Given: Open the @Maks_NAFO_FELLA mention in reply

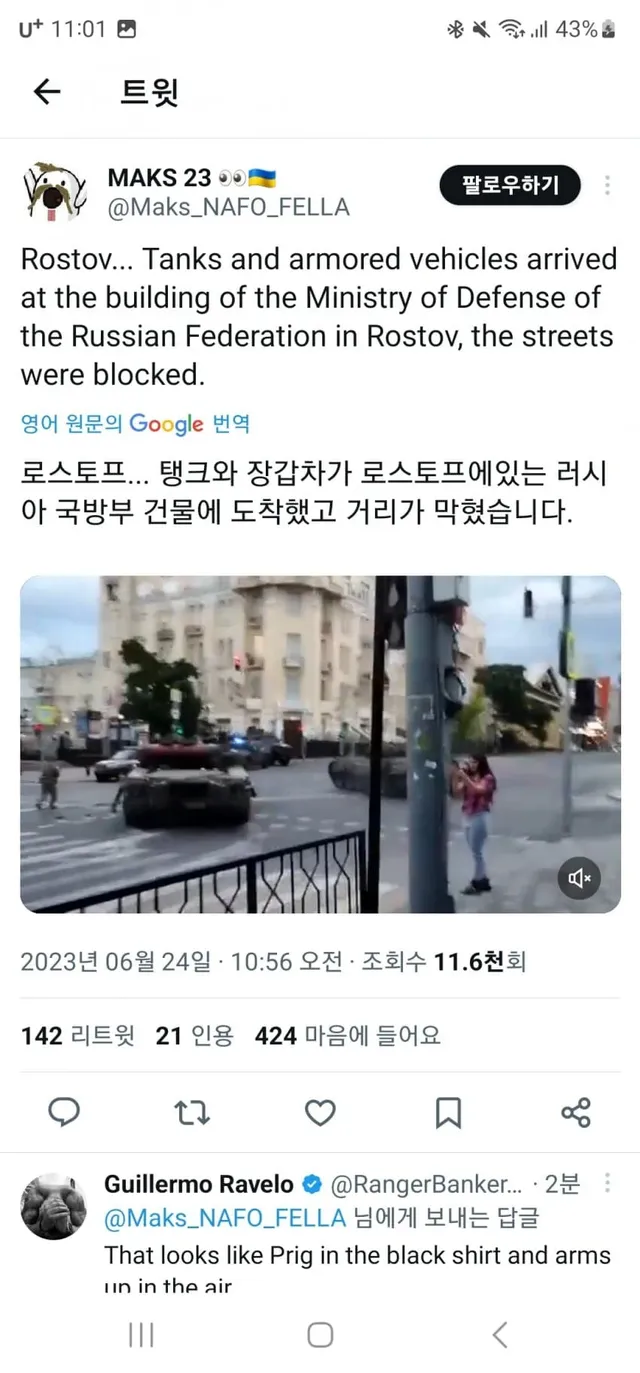Looking at the screenshot, I should click(223, 1218).
